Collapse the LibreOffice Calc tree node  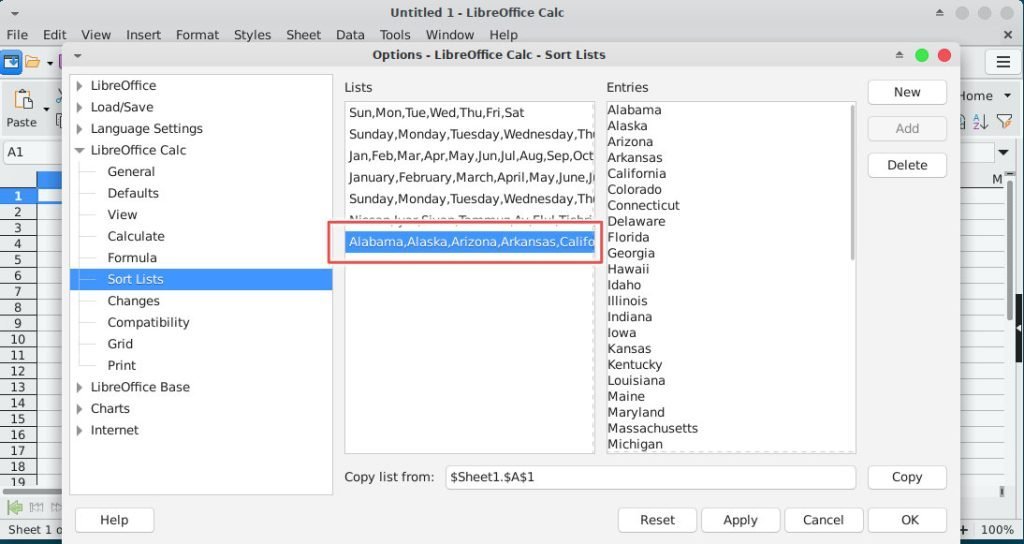tap(79, 150)
